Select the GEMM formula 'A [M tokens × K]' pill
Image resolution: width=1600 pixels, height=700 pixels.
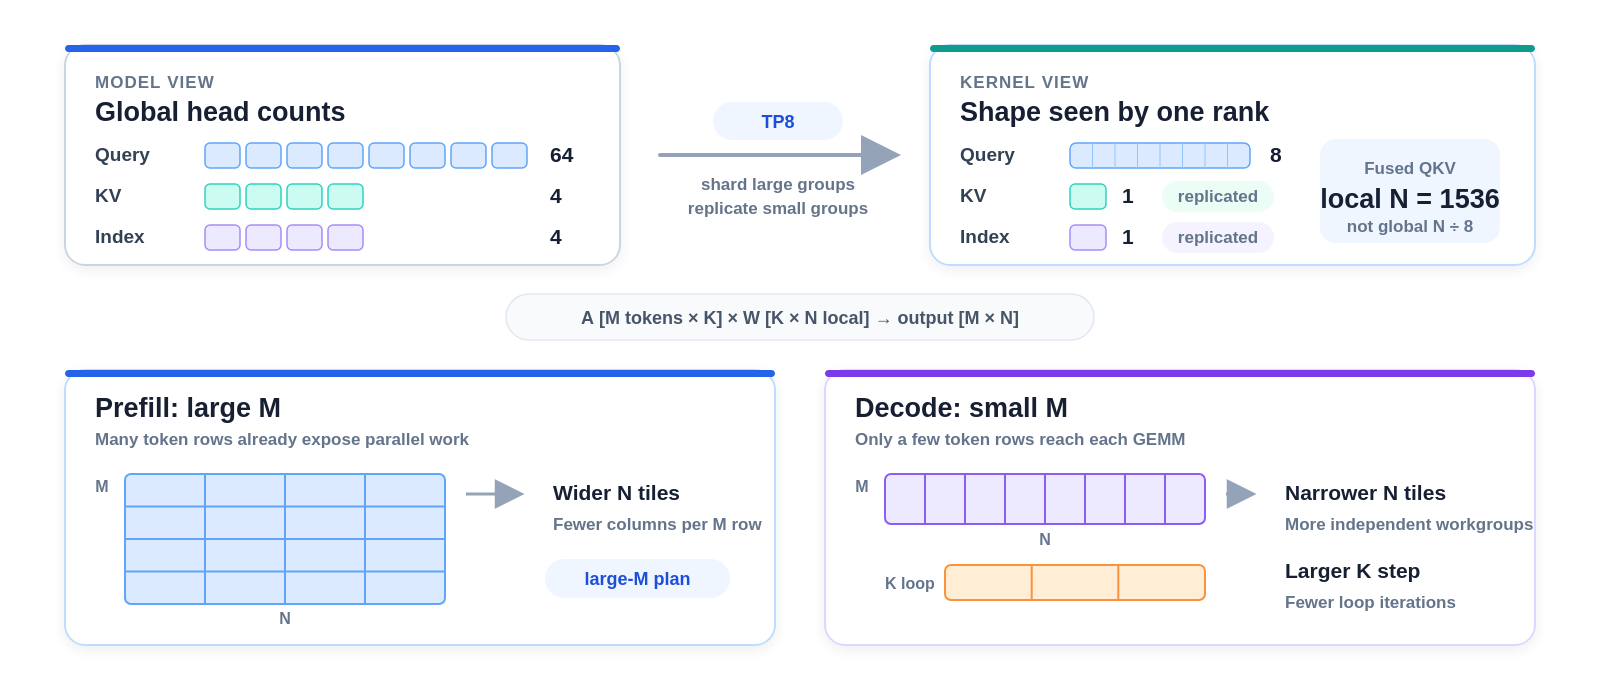pyautogui.click(x=800, y=317)
